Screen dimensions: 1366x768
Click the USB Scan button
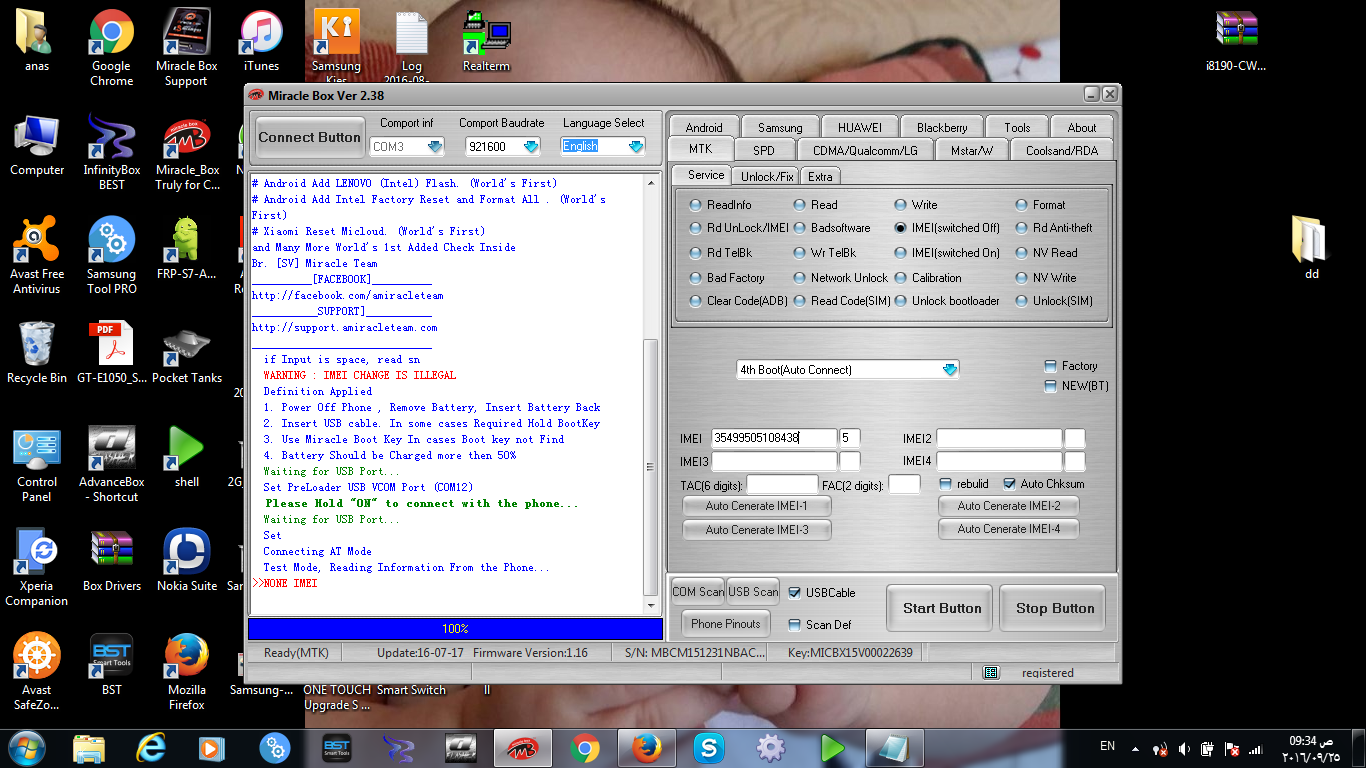tap(753, 592)
